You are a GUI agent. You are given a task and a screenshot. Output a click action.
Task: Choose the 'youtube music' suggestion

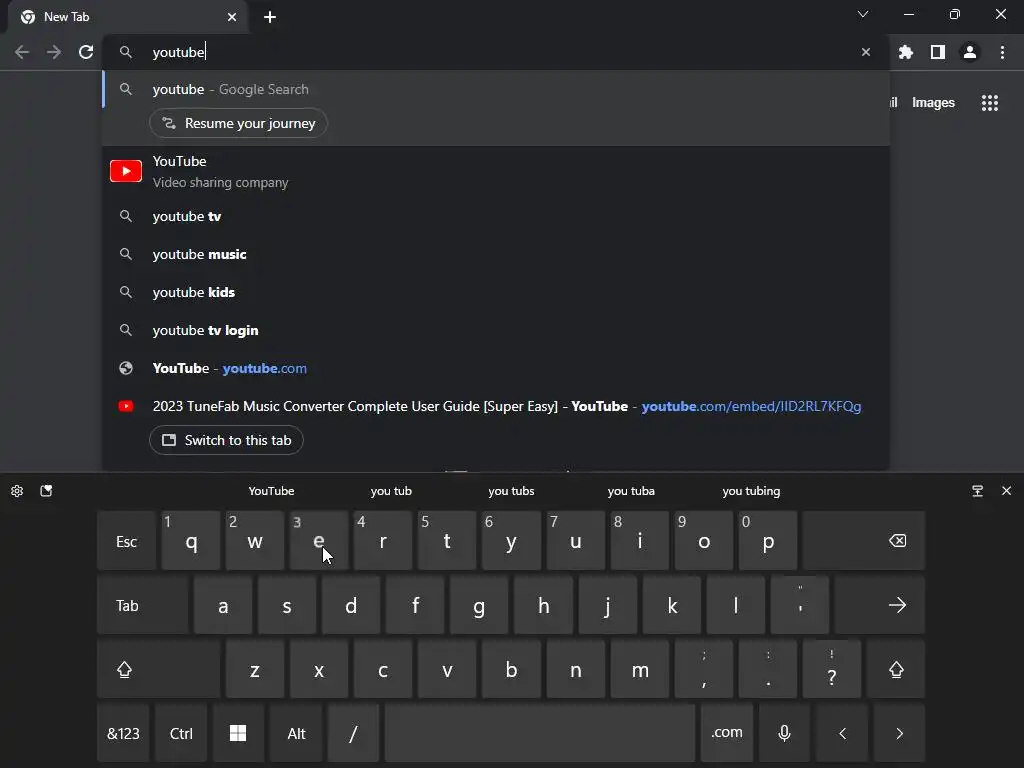click(x=496, y=254)
